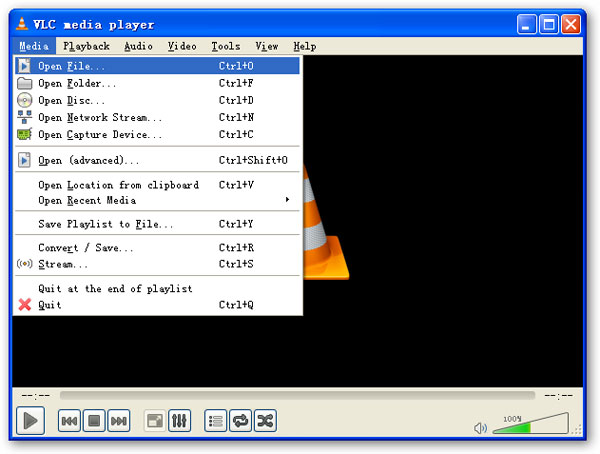
Task: Open the Help menu
Action: 305,46
